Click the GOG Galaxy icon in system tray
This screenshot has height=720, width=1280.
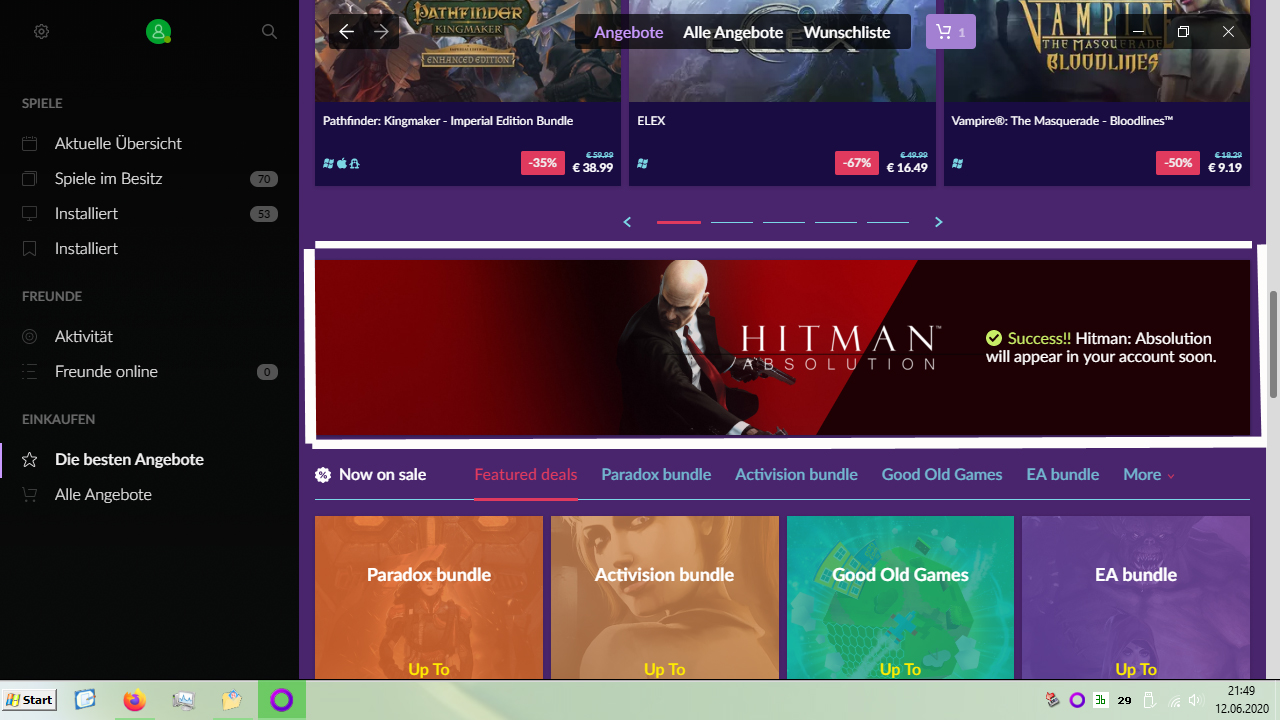click(1077, 700)
